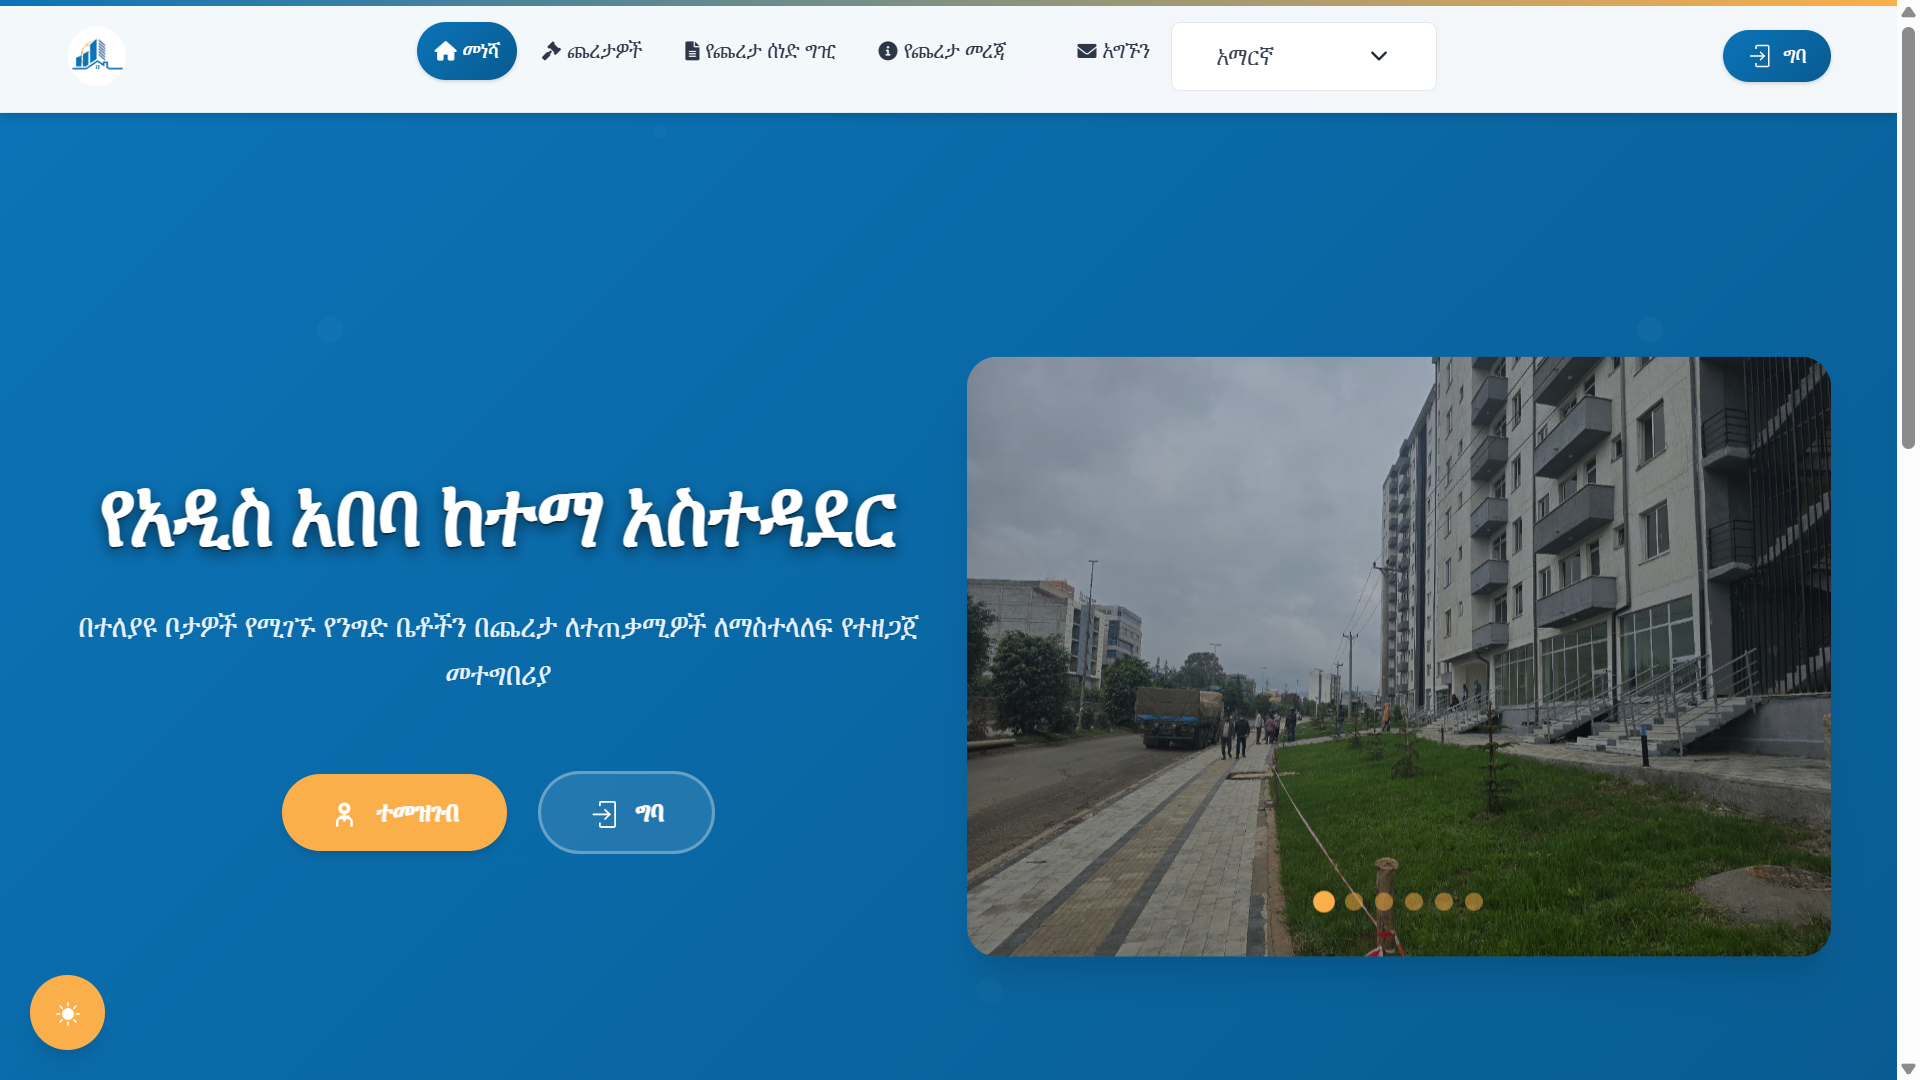The width and height of the screenshot is (1920, 1080).
Task: Click the vertical page scrollbar thumb
Action: click(x=1908, y=236)
